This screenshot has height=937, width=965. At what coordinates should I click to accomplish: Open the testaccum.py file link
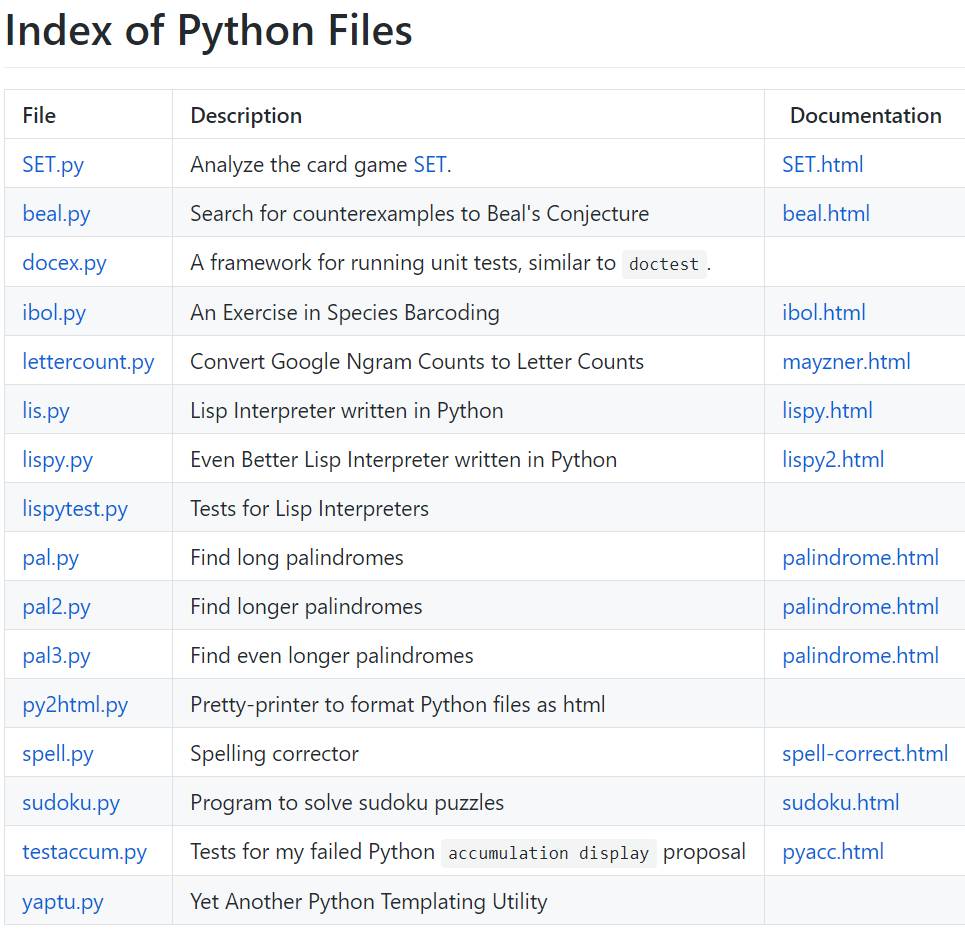tap(84, 852)
